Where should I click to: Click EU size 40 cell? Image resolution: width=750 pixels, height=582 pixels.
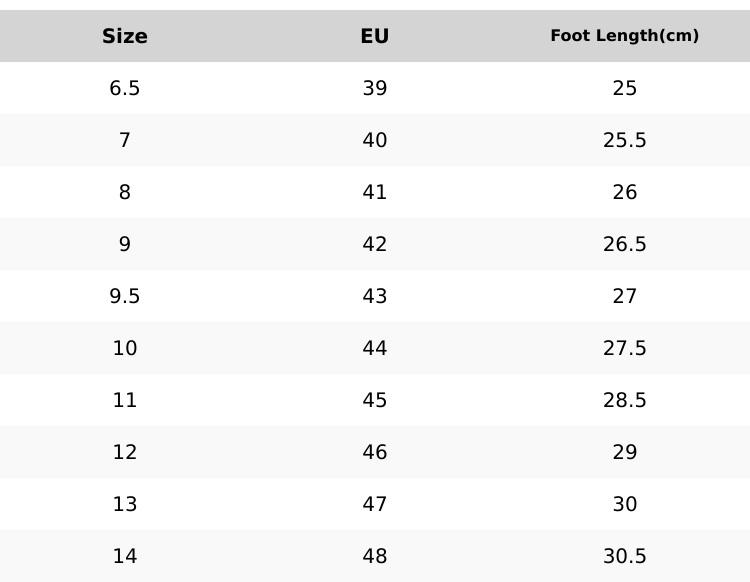[375, 140]
